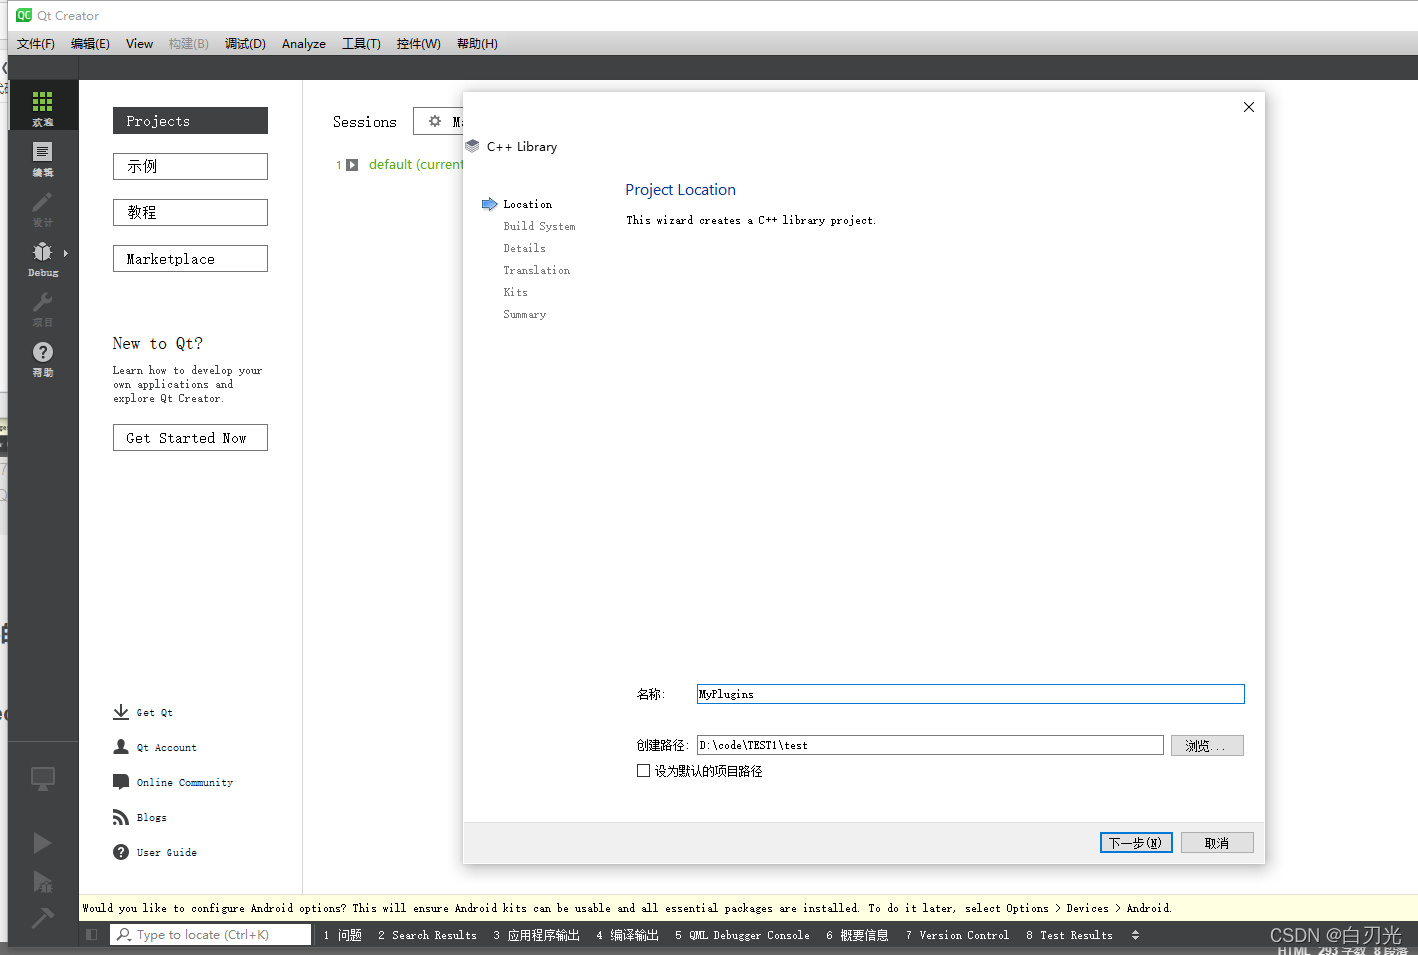Select the default (current) session link
1418x955 pixels.
[x=415, y=165]
